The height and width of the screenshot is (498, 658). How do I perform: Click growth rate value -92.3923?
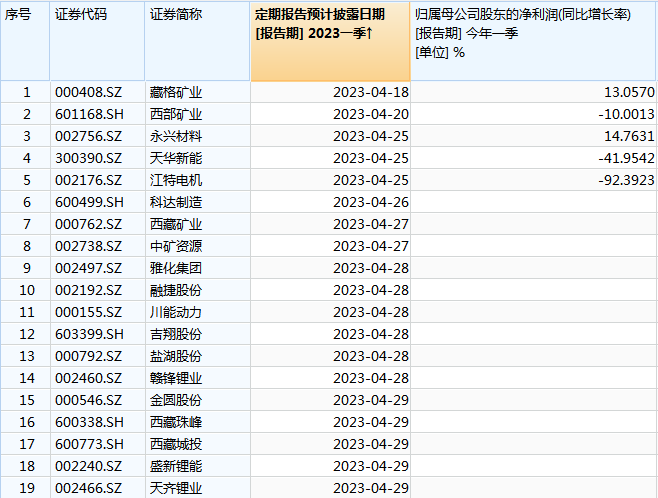pos(626,180)
